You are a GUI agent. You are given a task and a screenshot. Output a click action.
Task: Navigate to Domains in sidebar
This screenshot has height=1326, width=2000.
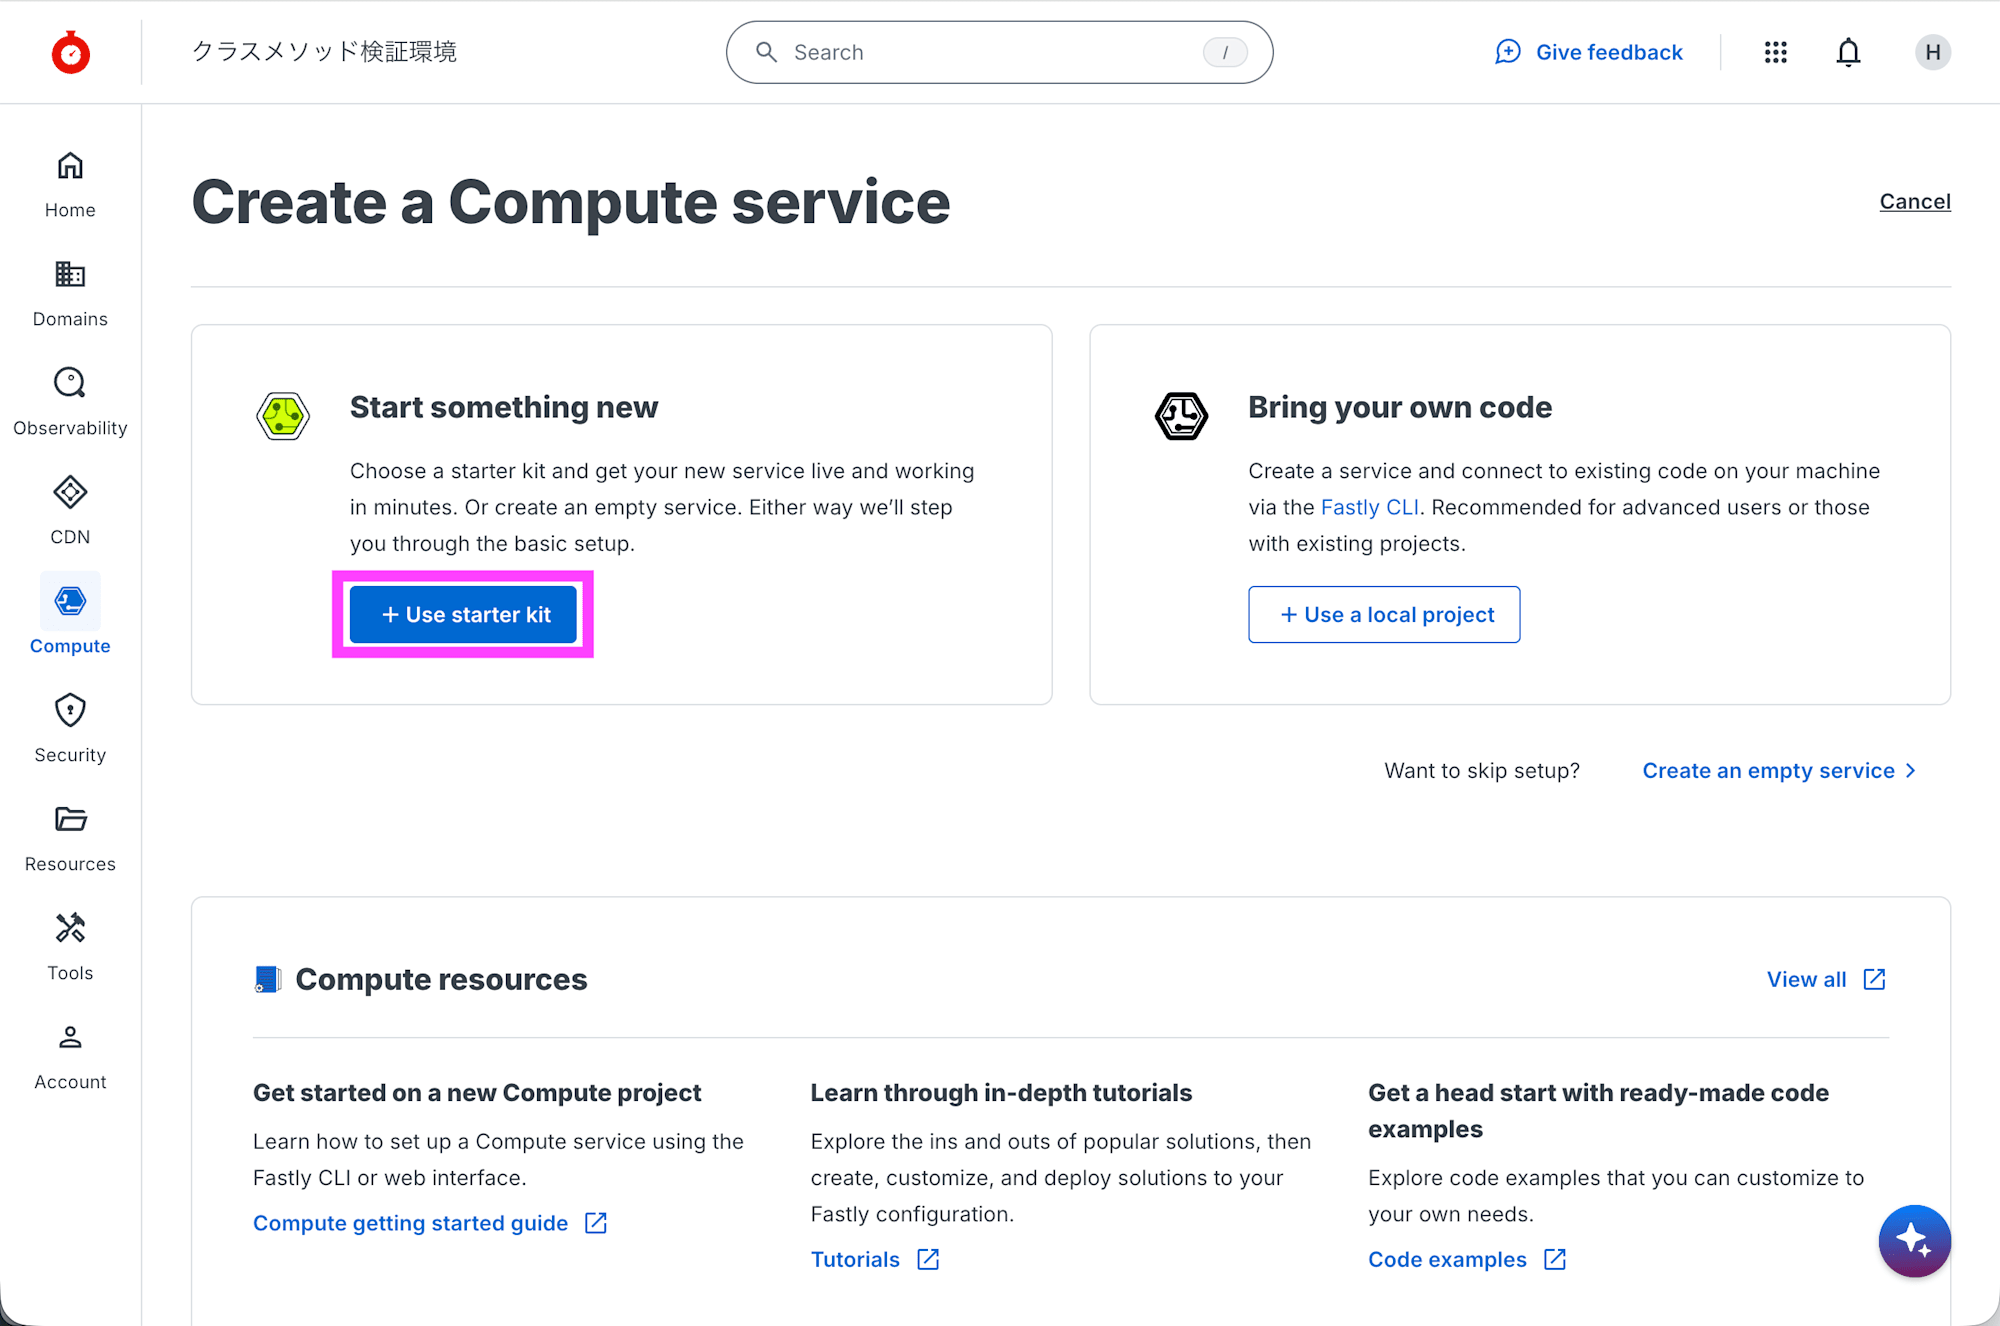tap(70, 293)
